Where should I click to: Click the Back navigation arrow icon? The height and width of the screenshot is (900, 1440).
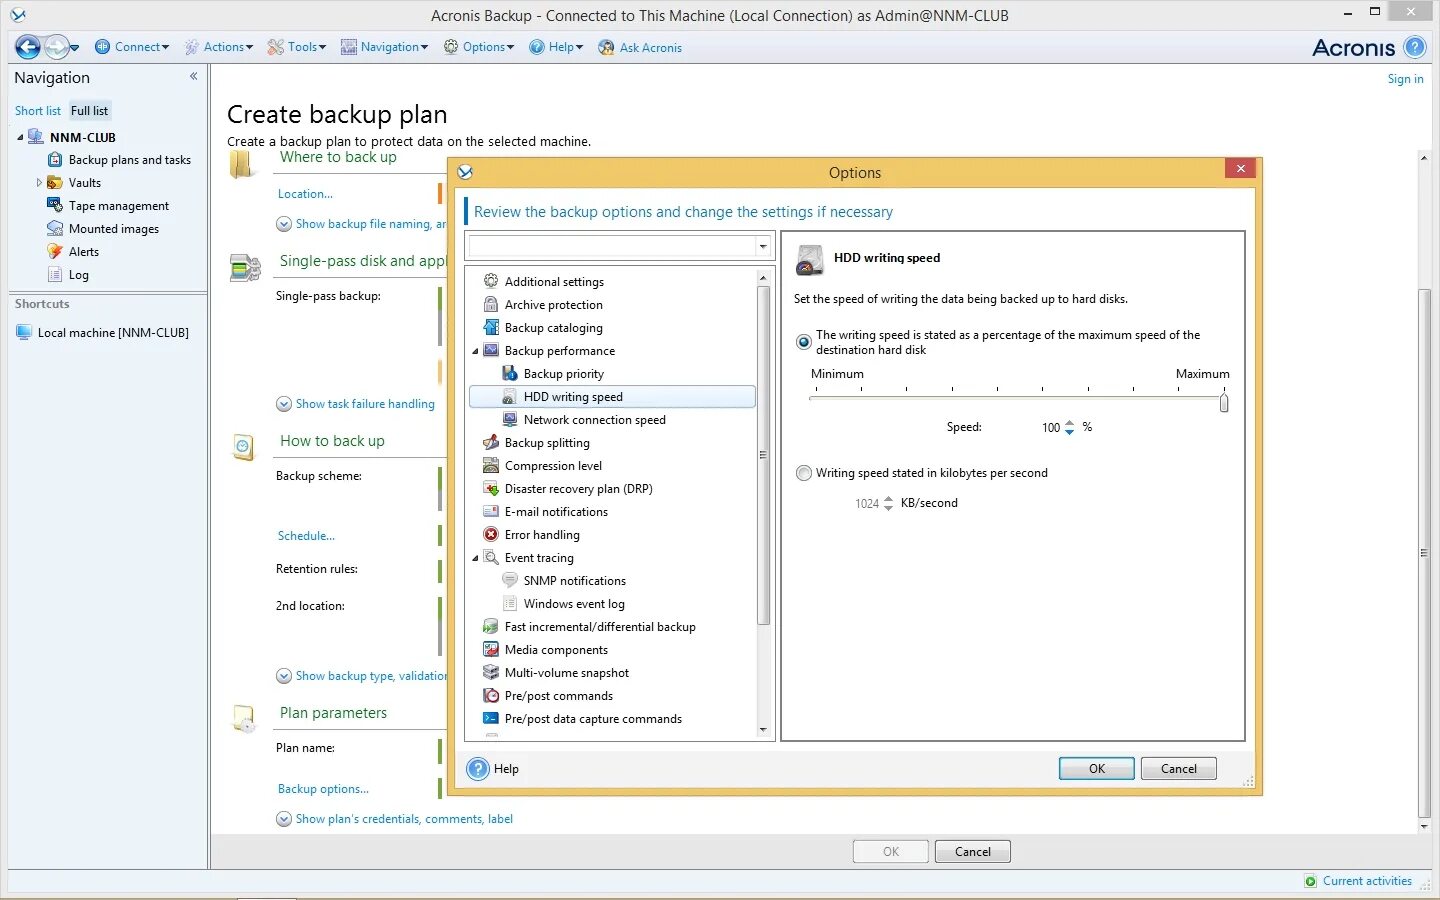click(x=28, y=47)
